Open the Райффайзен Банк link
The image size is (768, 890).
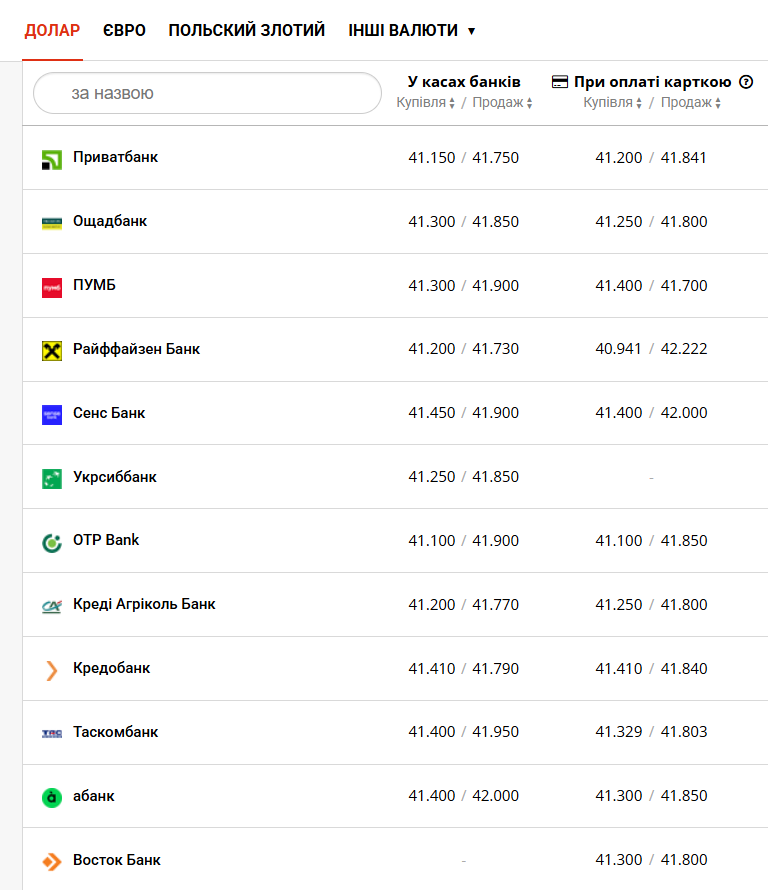click(136, 349)
